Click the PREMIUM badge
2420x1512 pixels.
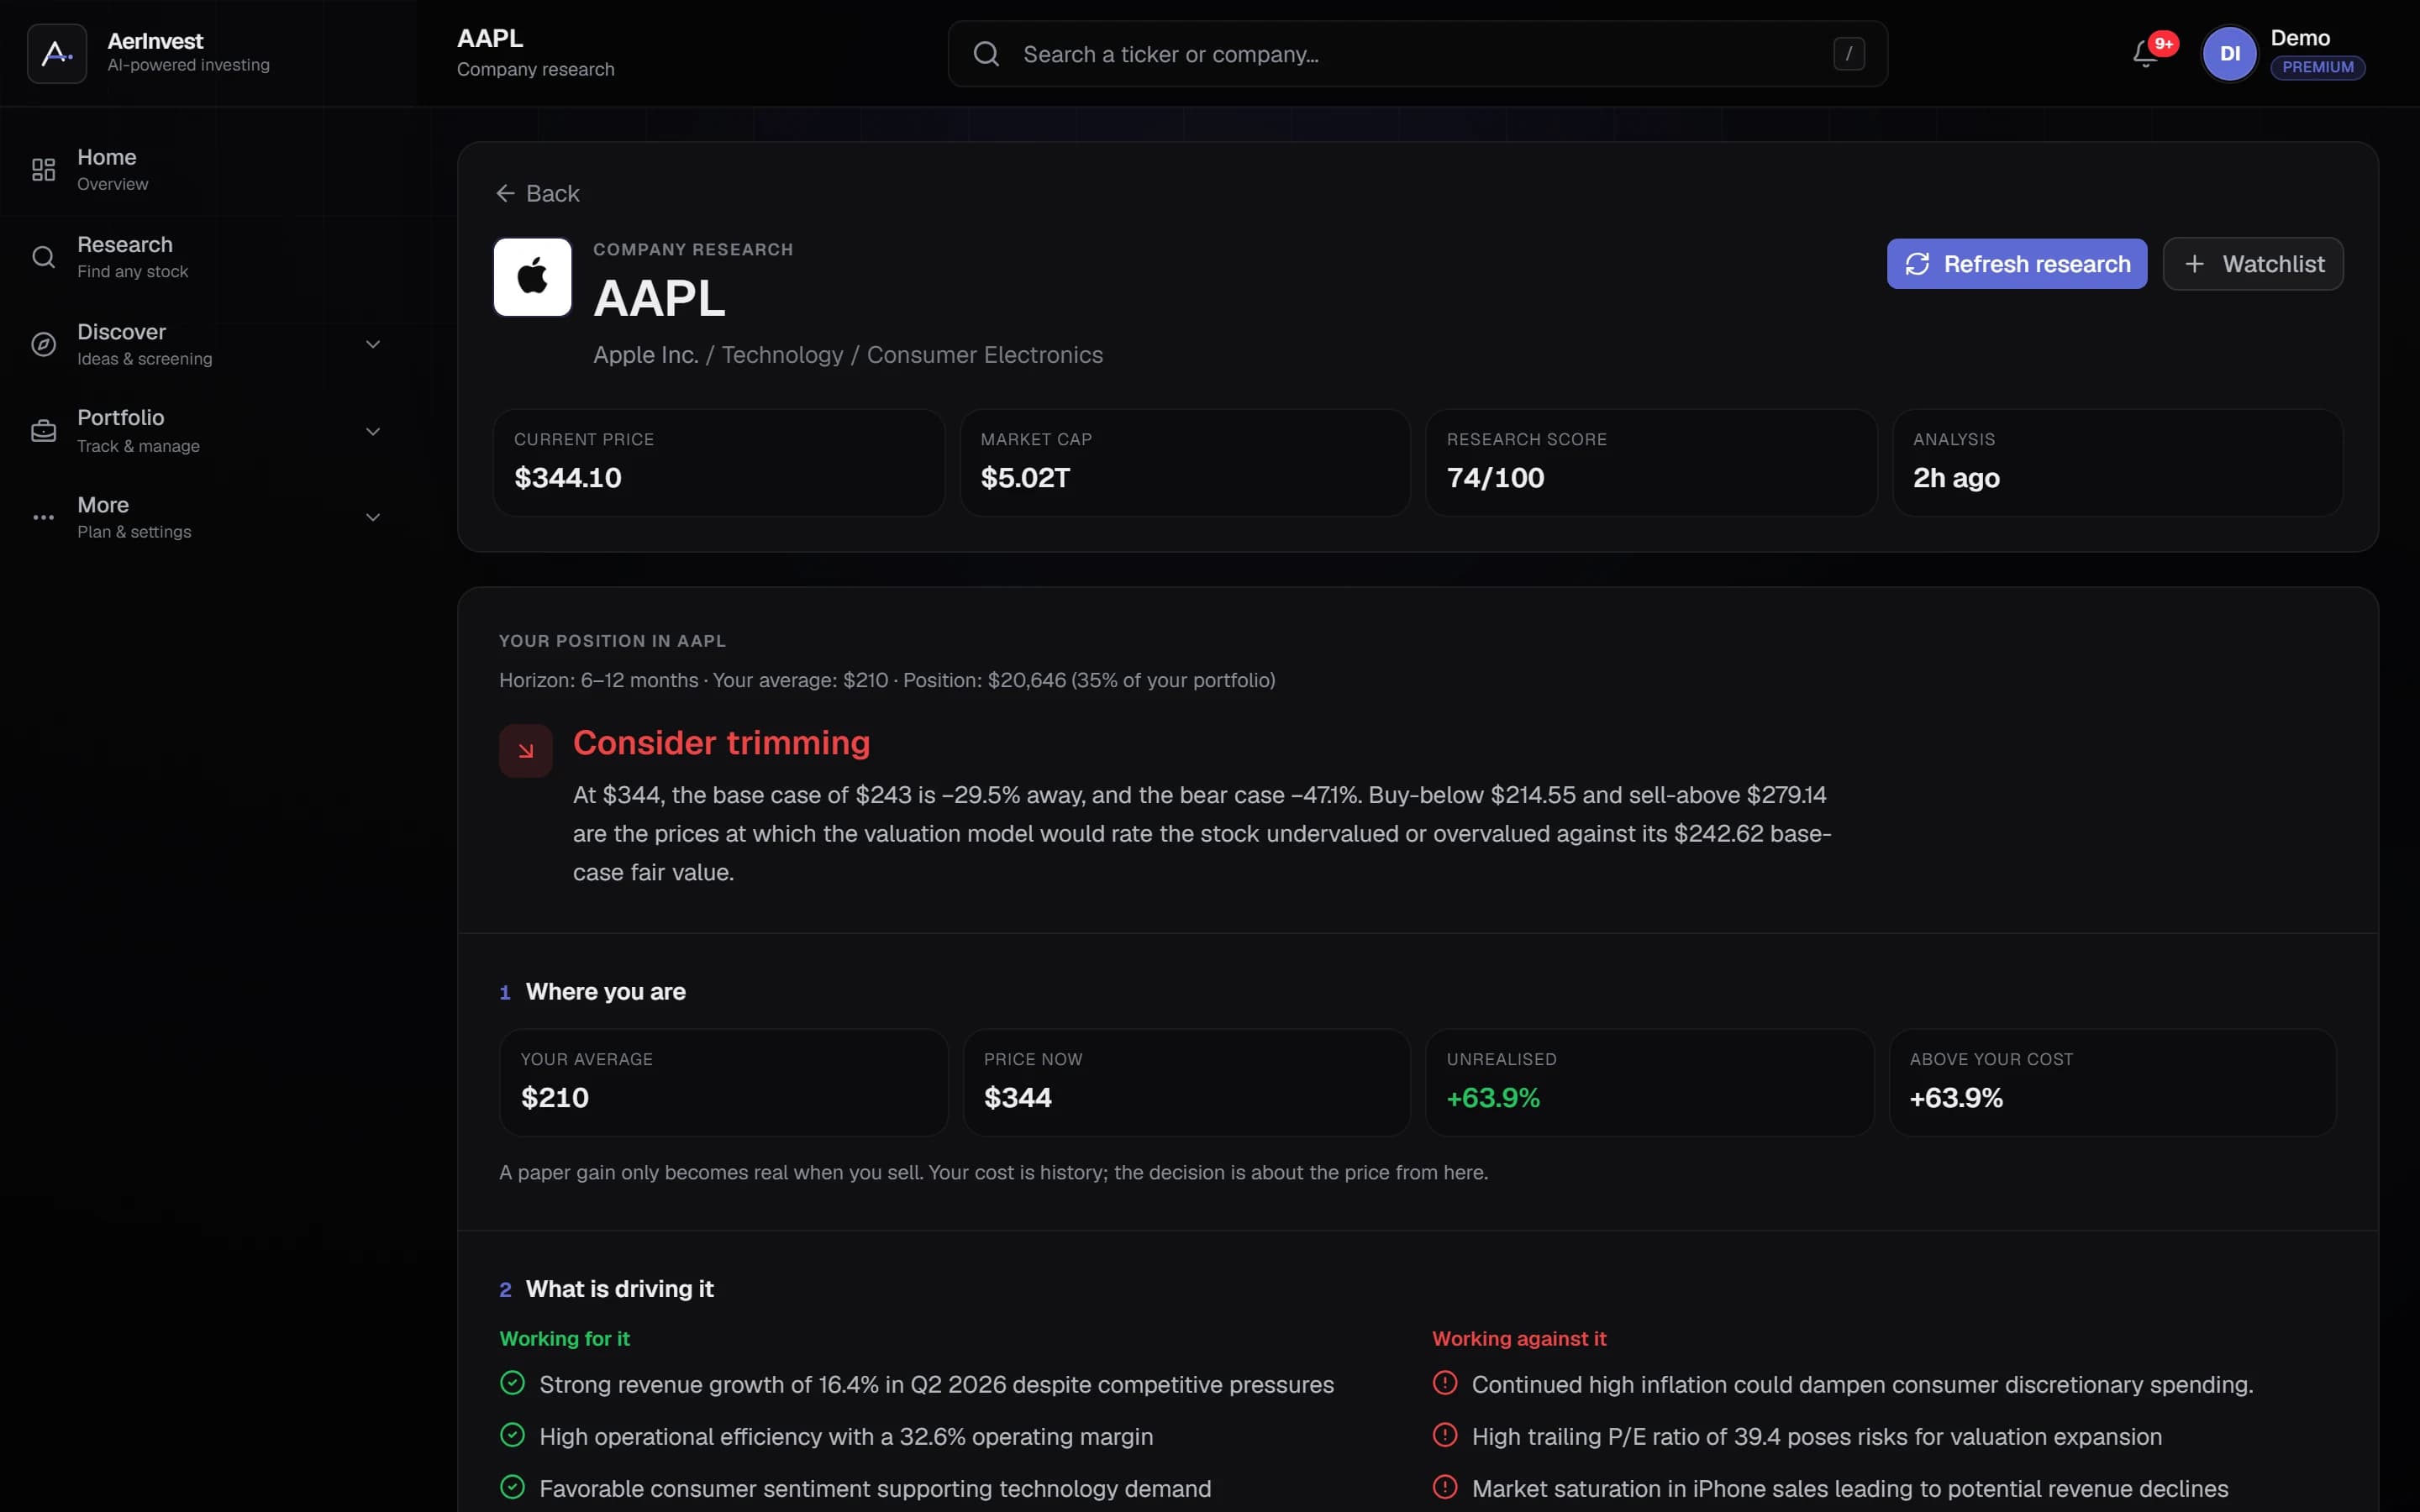(x=2317, y=67)
